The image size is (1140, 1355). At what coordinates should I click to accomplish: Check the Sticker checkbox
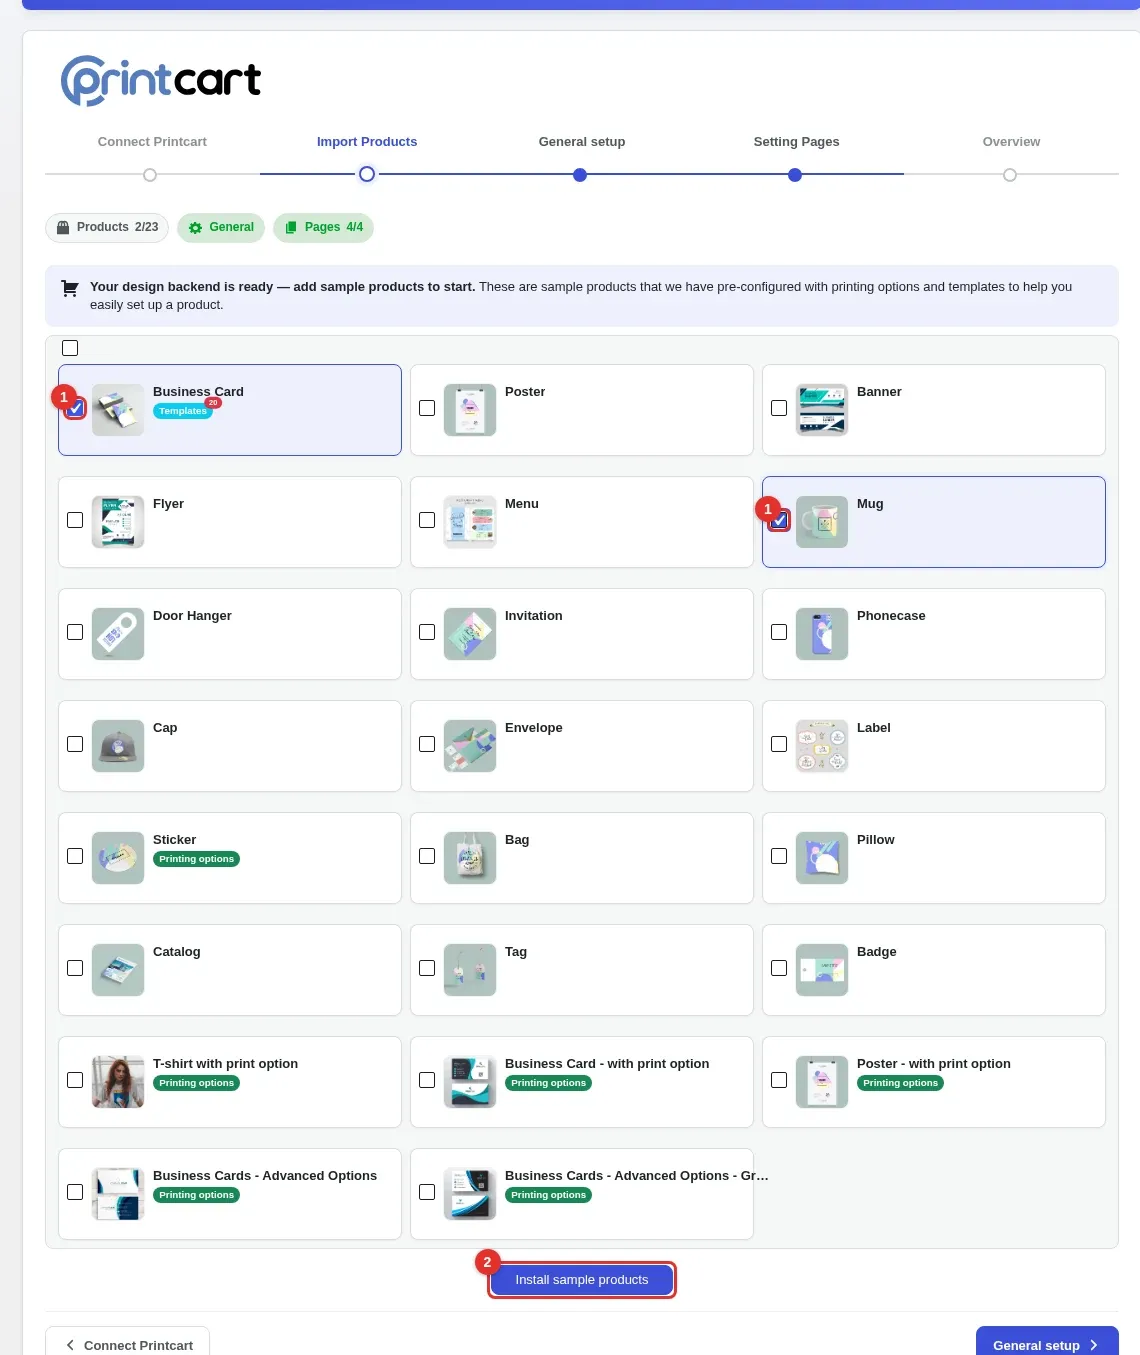pos(75,856)
